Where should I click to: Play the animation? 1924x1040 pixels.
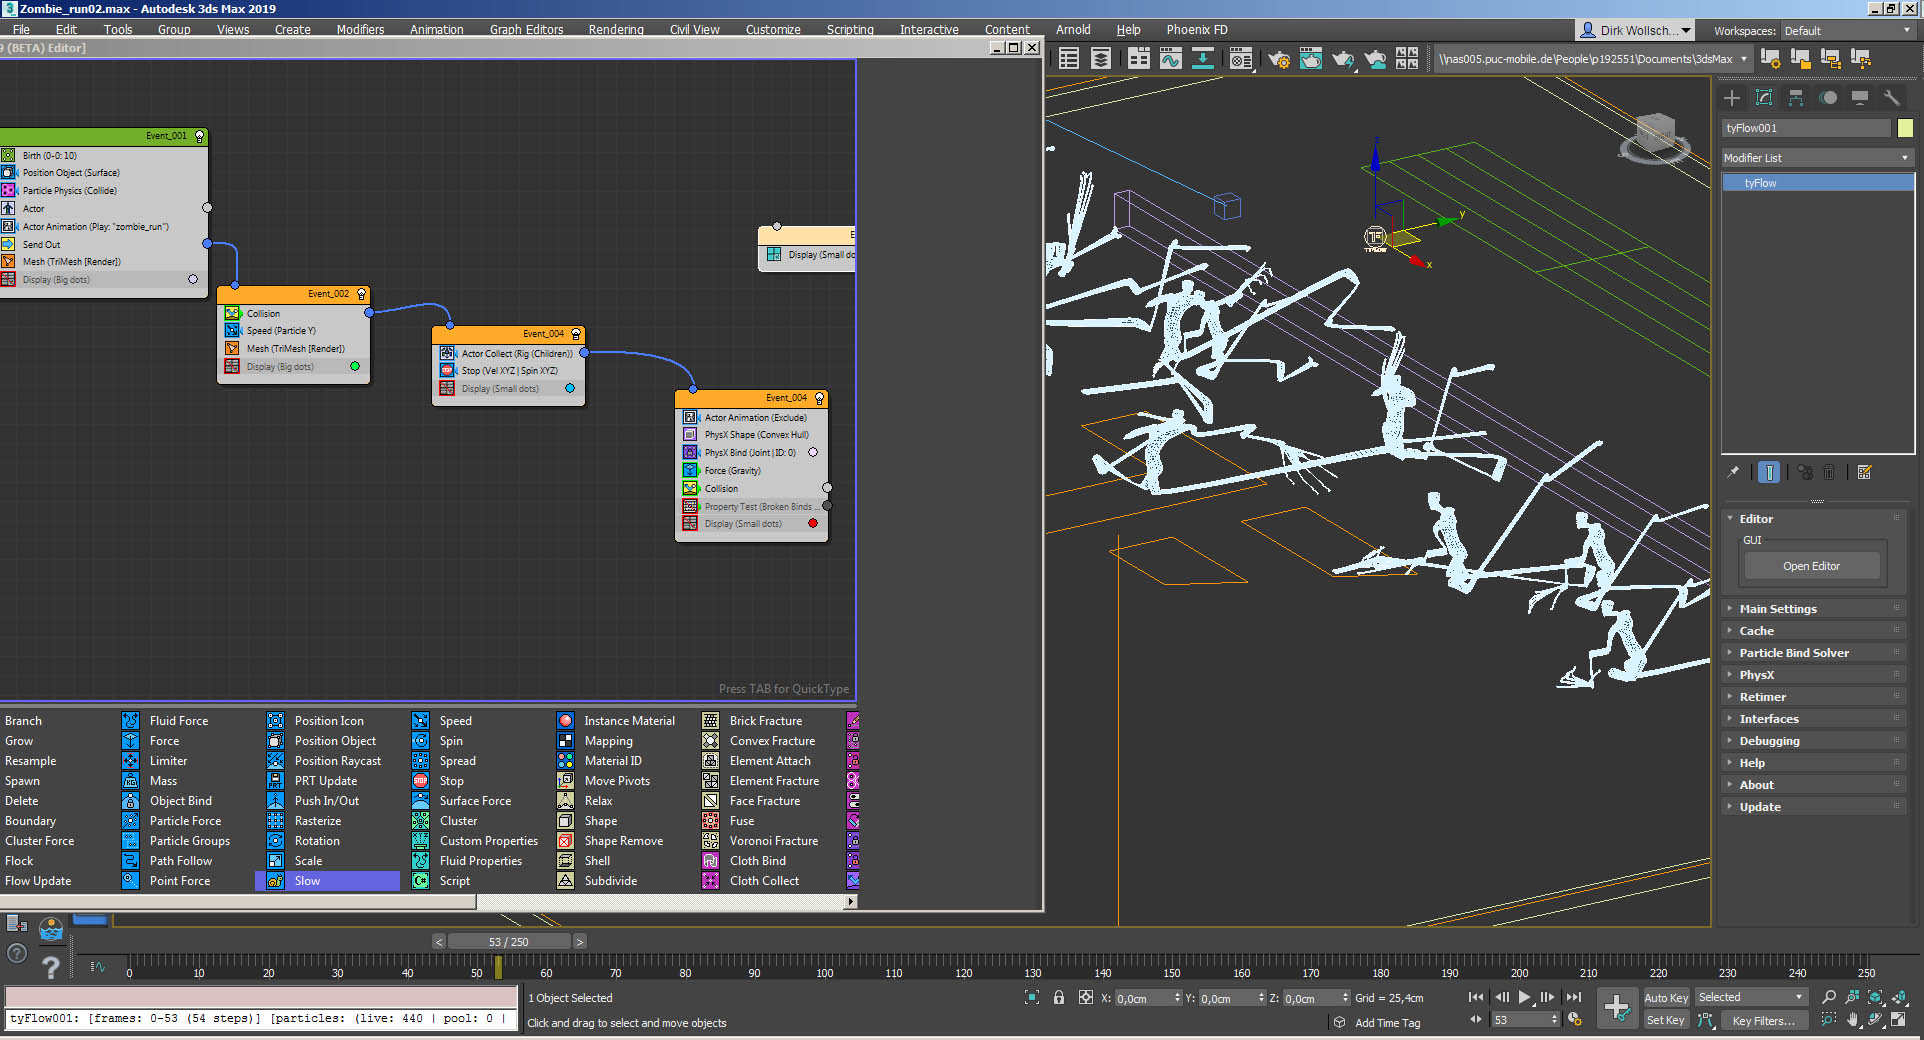[x=1524, y=998]
